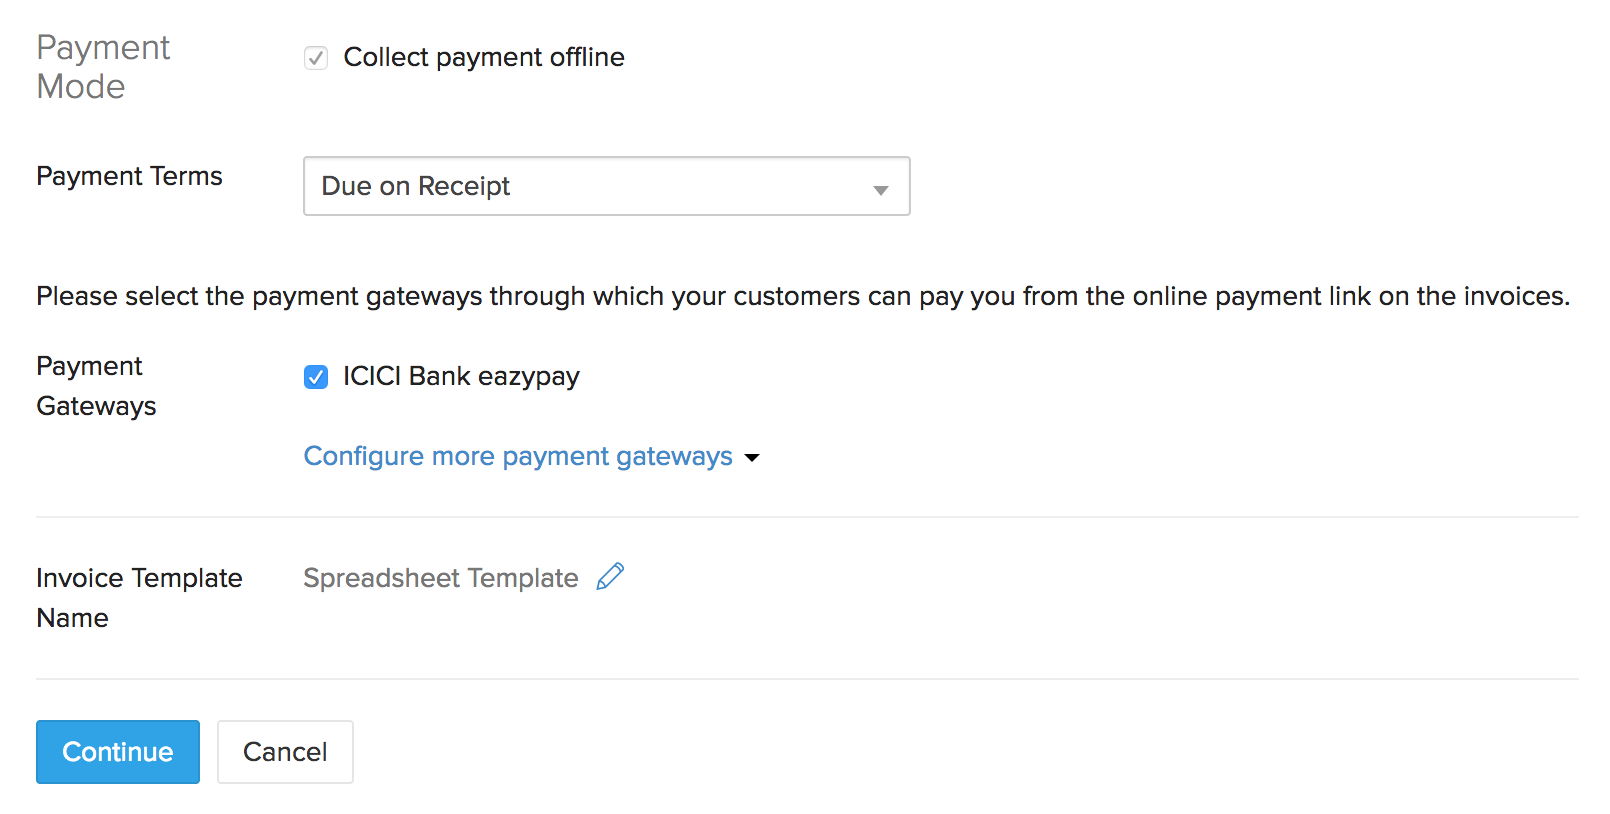Click the Payment Terms dropdown arrow
The height and width of the screenshot is (814, 1610).
pos(880,188)
